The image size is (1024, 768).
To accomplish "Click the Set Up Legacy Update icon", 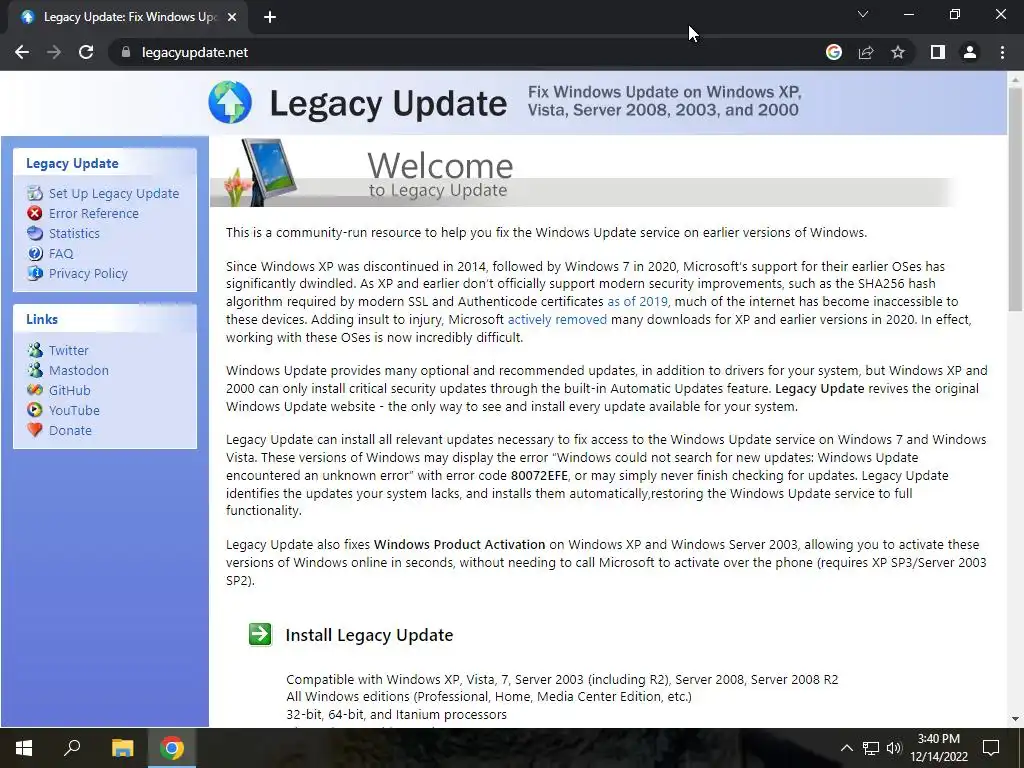I will click(x=35, y=193).
